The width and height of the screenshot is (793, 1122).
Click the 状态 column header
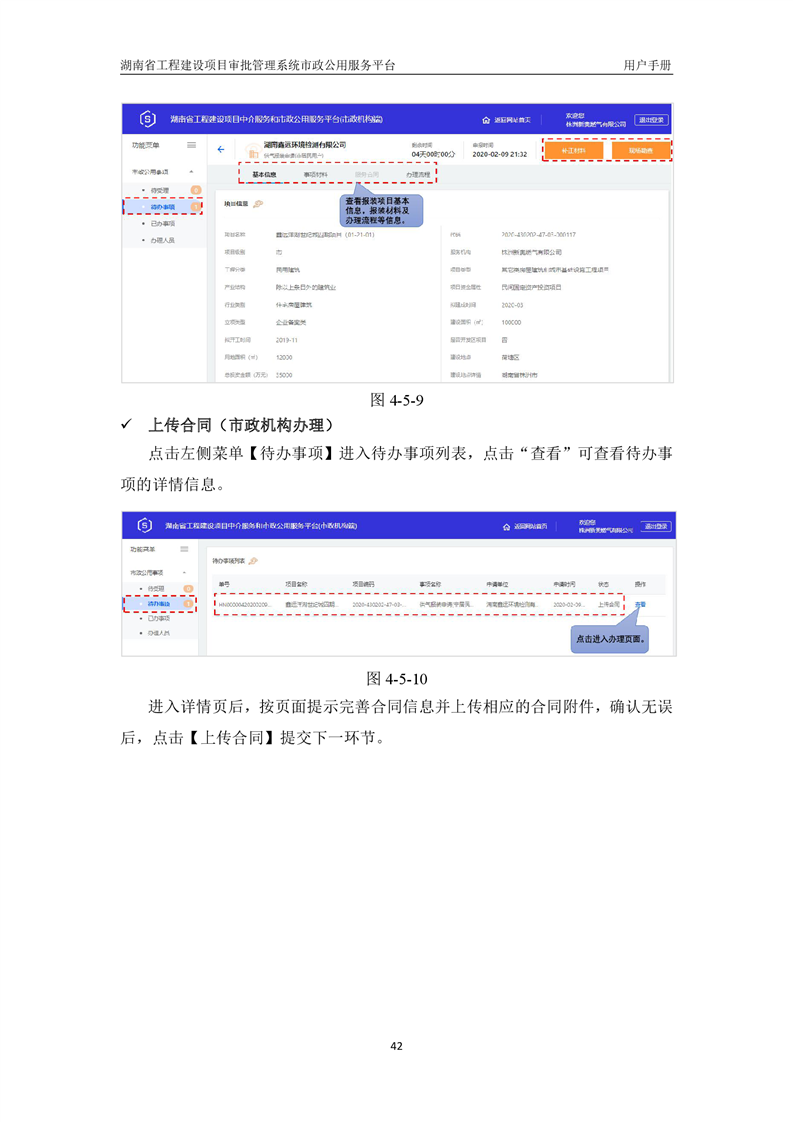[604, 585]
